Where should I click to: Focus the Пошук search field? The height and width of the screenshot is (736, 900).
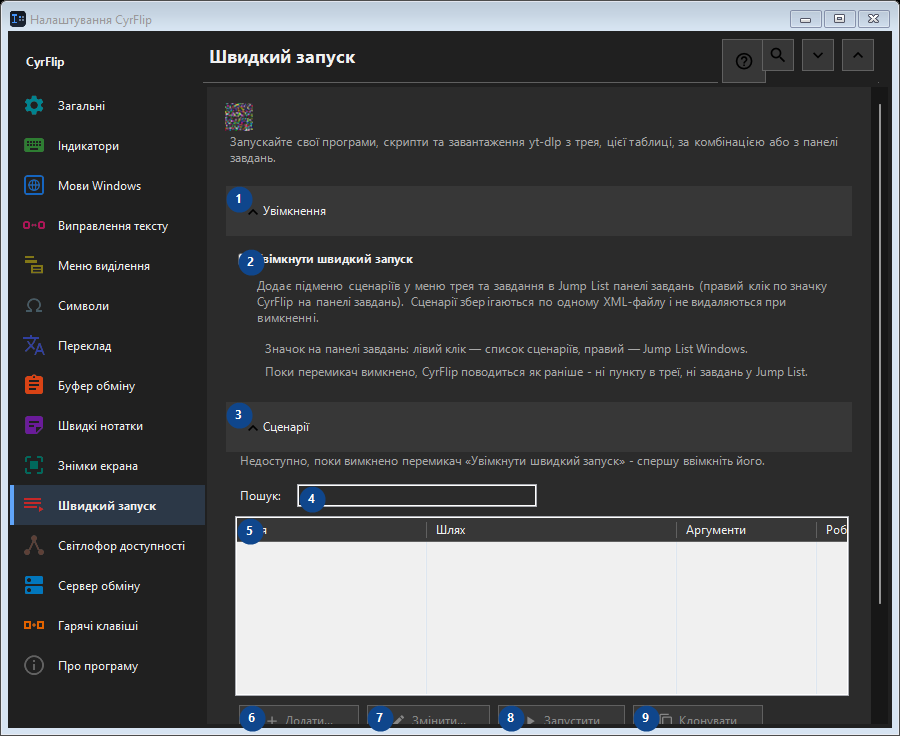[417, 495]
